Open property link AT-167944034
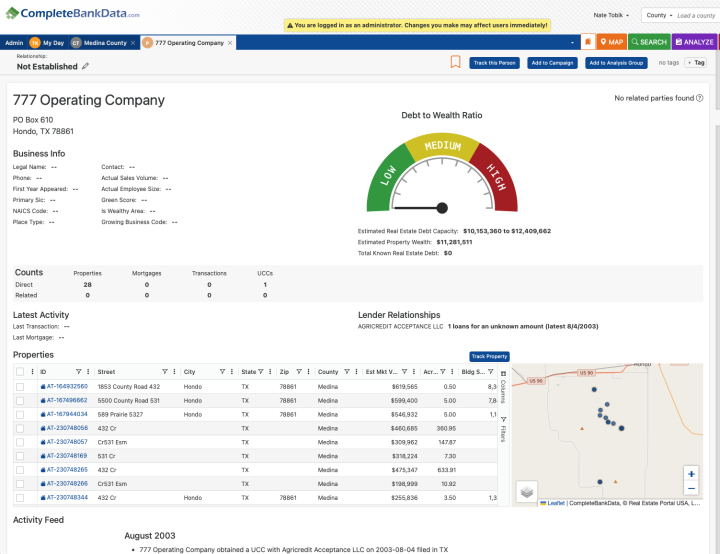Image resolution: width=720 pixels, height=554 pixels. [x=67, y=414]
